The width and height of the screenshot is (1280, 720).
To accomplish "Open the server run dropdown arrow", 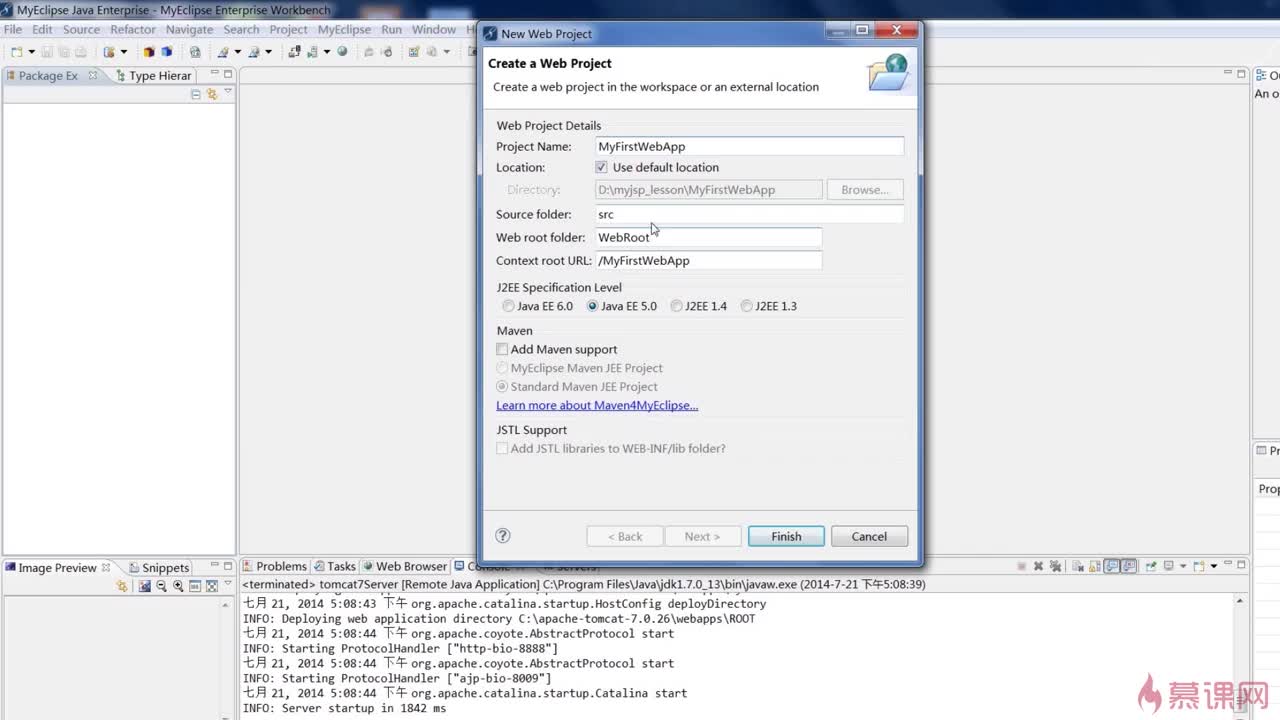I will pyautogui.click(x=327, y=52).
